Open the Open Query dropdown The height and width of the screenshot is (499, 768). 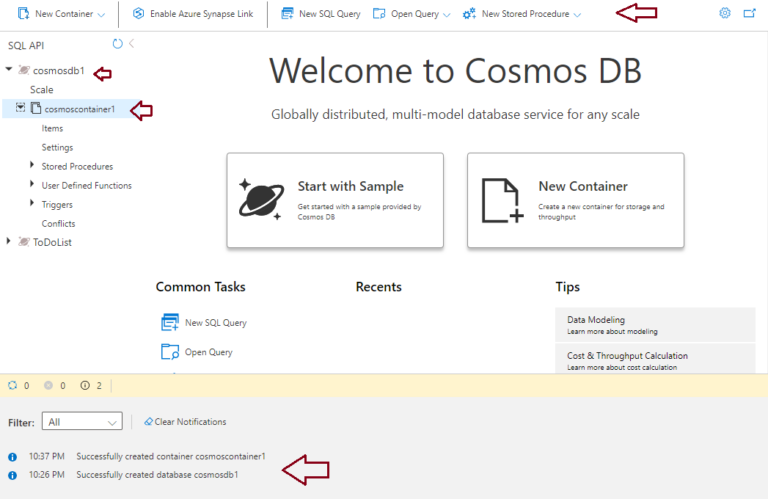tap(445, 15)
